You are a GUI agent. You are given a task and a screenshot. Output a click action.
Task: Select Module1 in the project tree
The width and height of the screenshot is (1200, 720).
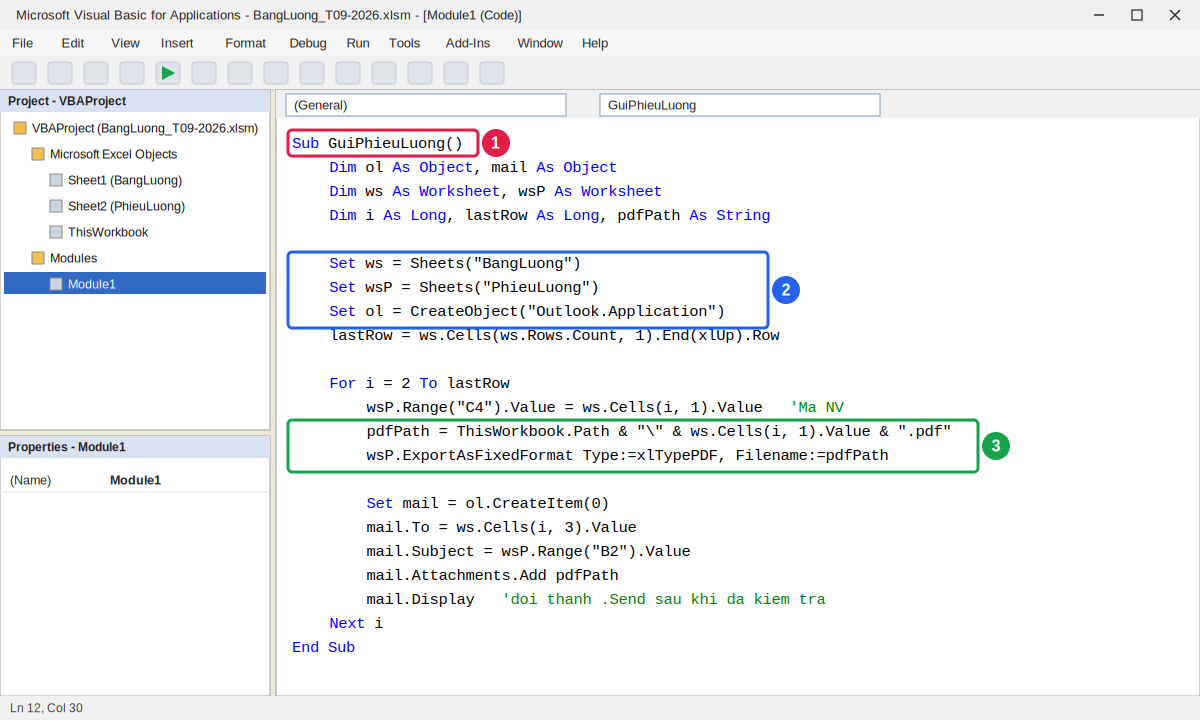(x=135, y=284)
